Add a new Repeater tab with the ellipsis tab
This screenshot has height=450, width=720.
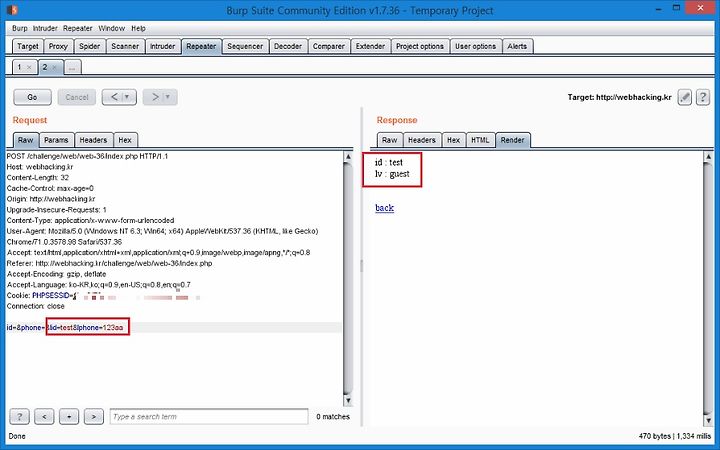(73, 67)
